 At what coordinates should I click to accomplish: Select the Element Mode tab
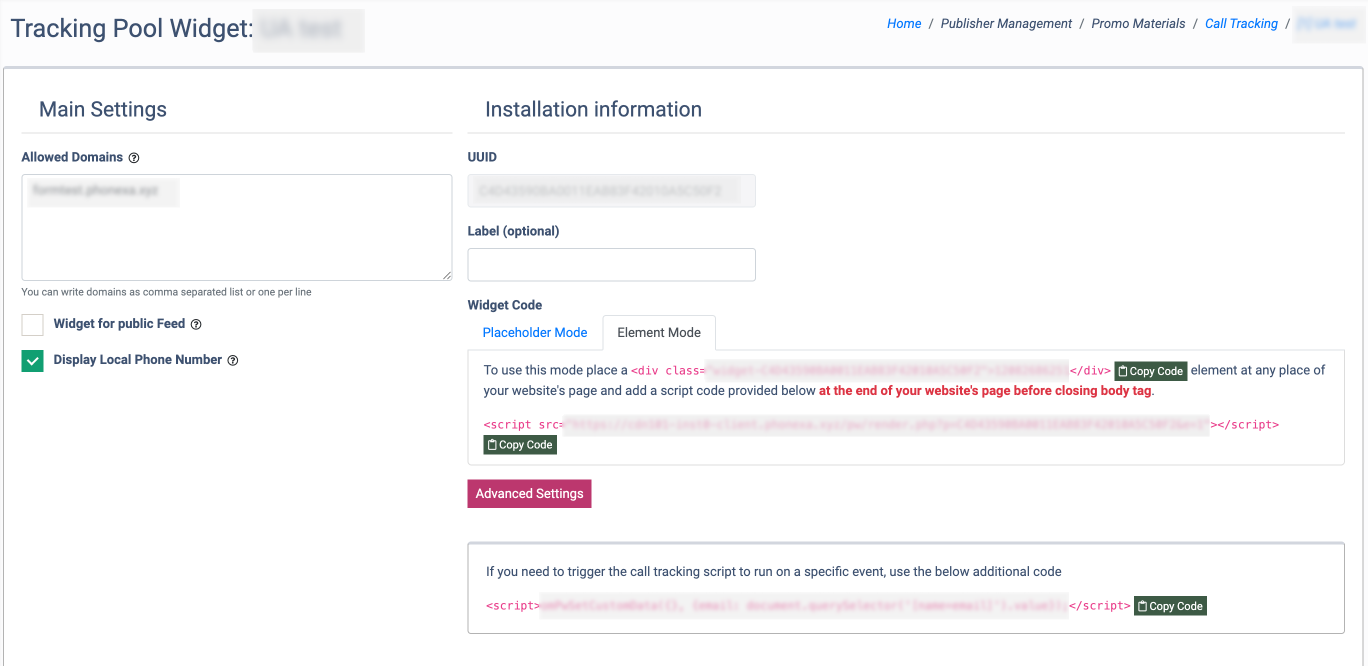coord(659,333)
